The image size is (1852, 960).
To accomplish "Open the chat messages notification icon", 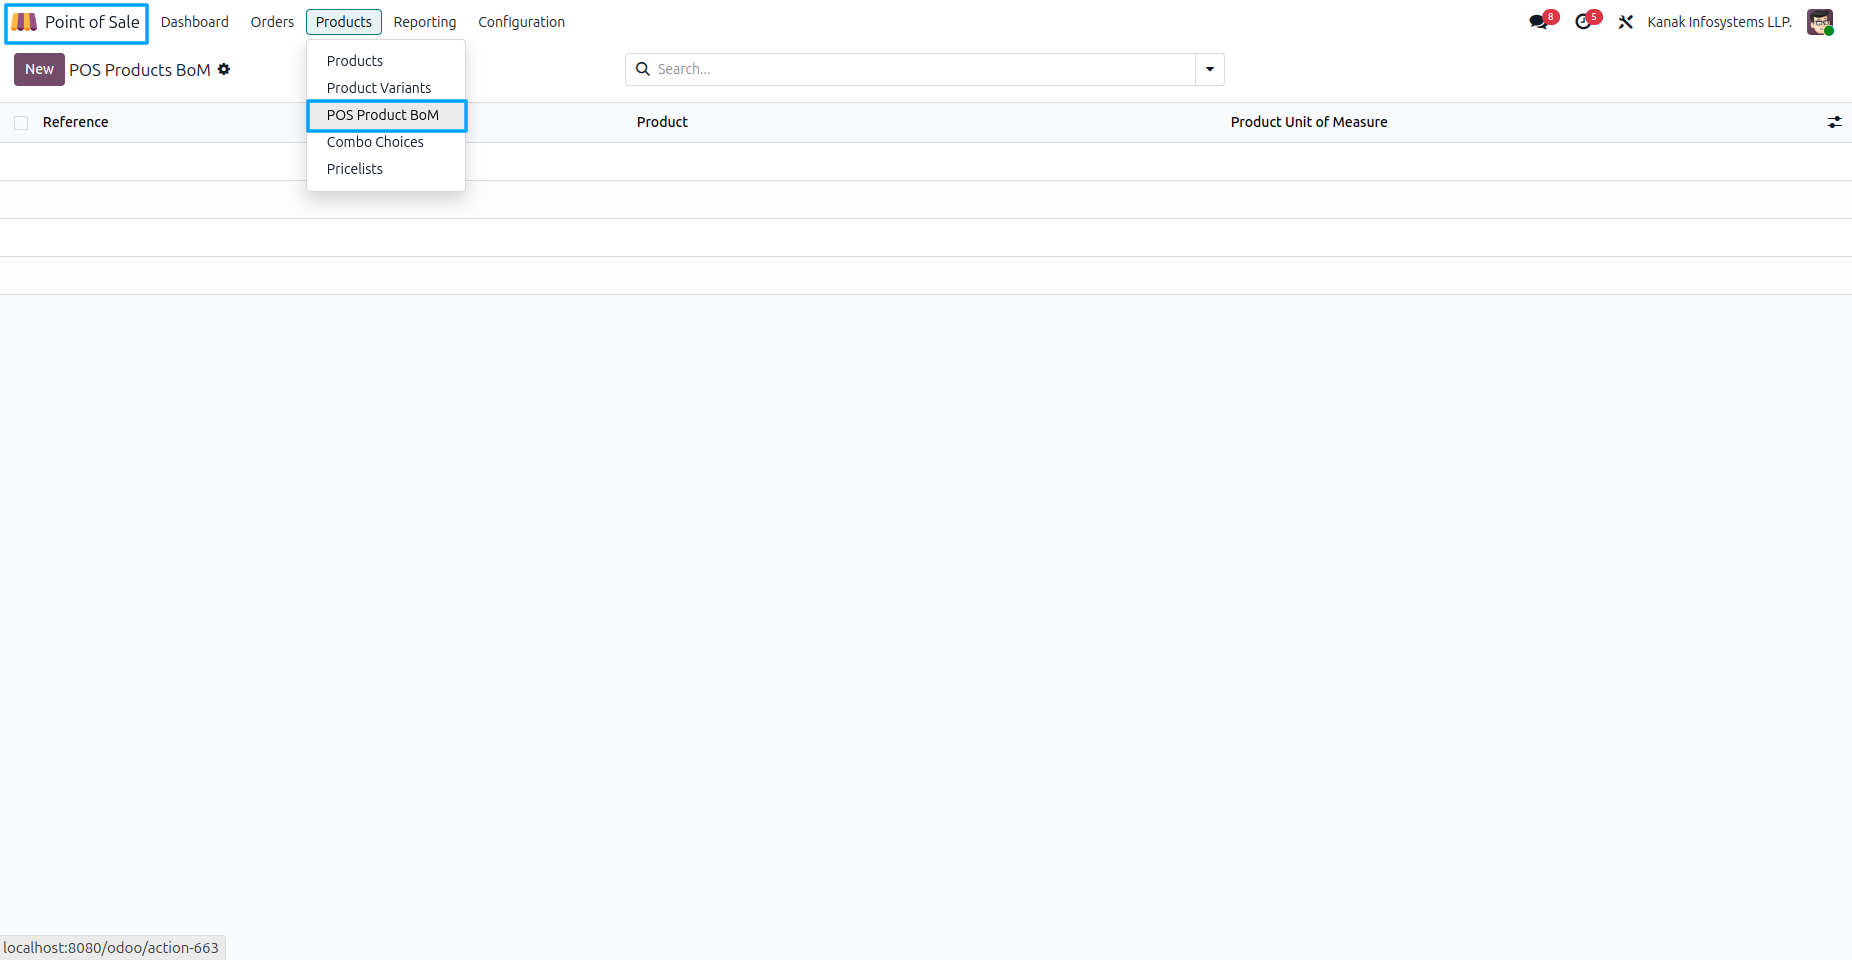I will tap(1539, 22).
